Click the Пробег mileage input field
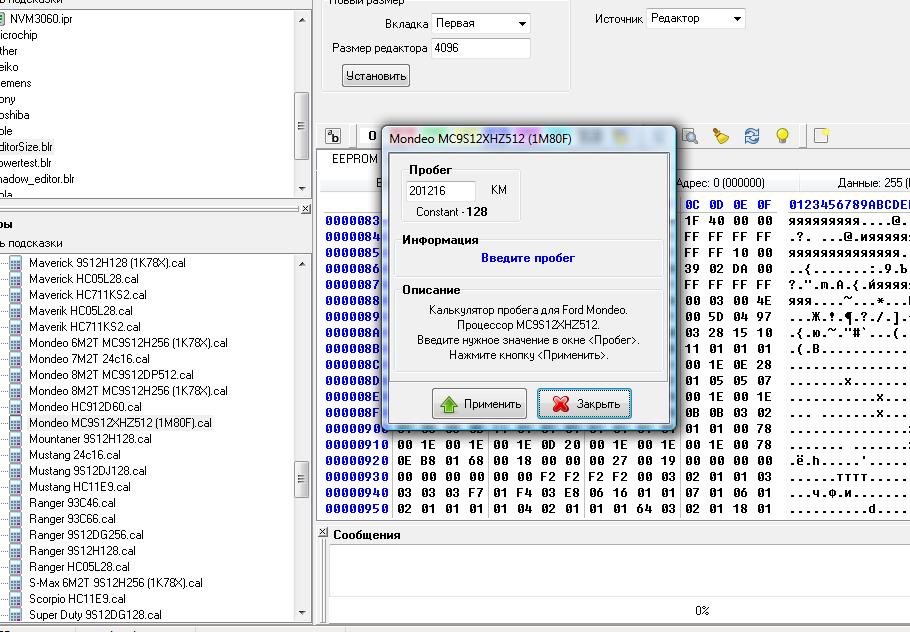Screen dimensions: 910x632 click(441, 190)
